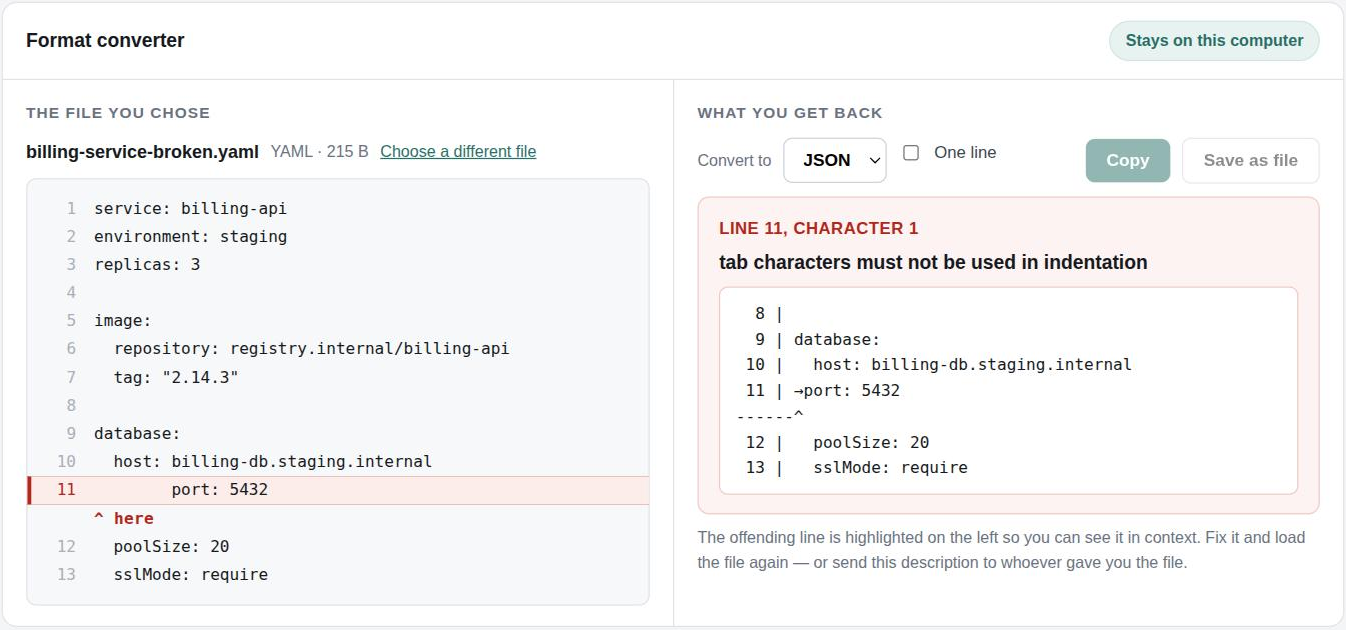Open the Choose a different file link
The image size is (1346, 630).
(x=458, y=152)
